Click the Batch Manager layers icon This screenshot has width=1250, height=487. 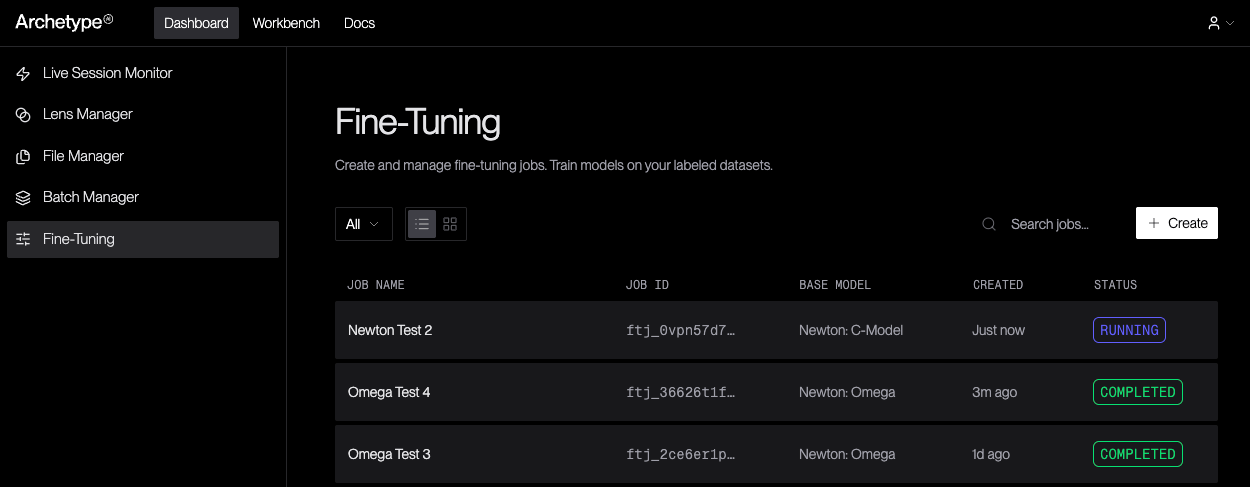coord(24,198)
